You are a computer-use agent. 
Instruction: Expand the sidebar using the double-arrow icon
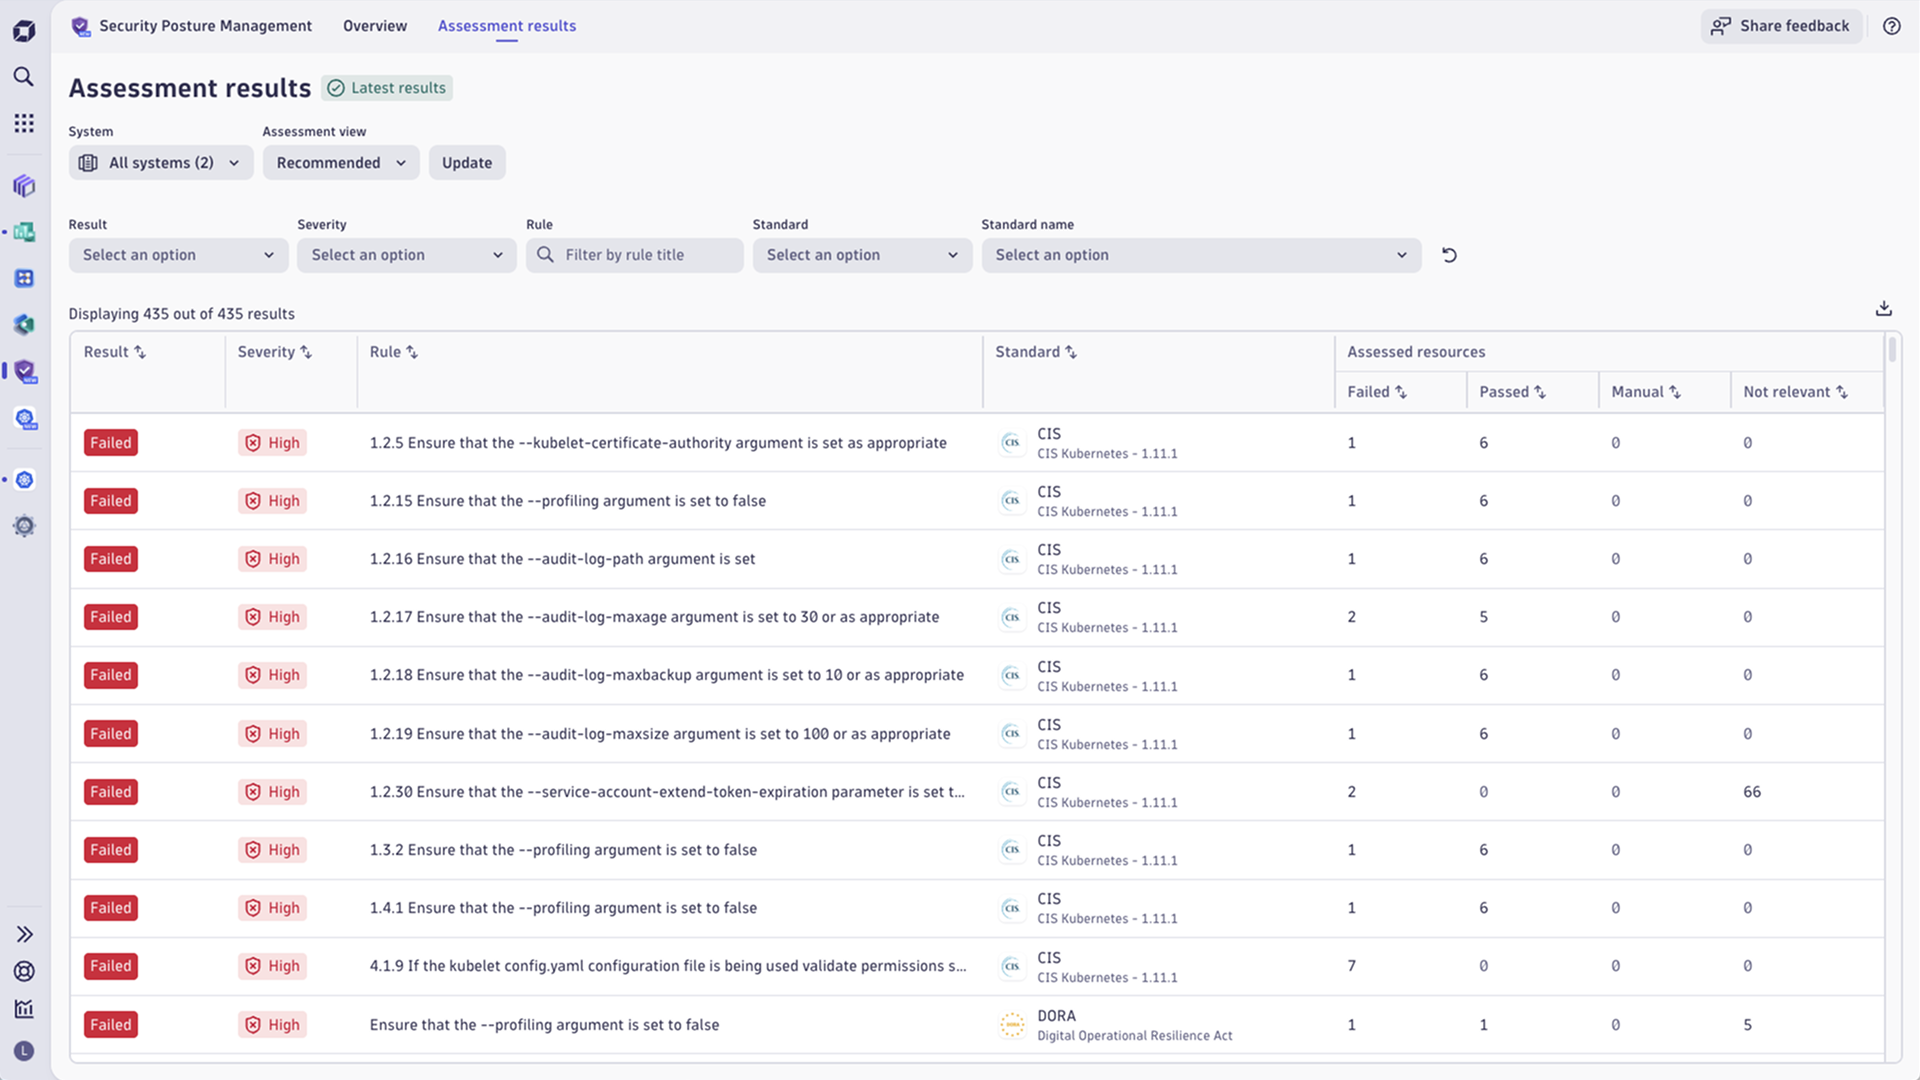click(24, 934)
